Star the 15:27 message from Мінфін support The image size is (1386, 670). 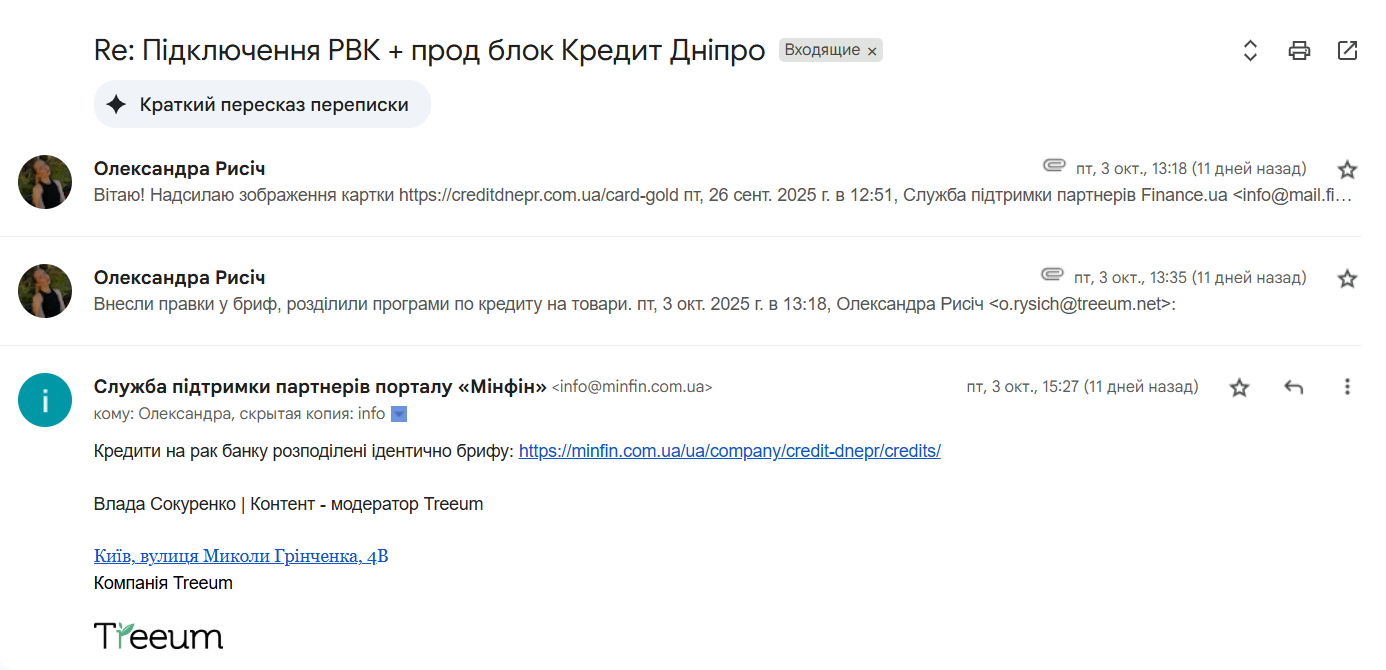point(1239,387)
